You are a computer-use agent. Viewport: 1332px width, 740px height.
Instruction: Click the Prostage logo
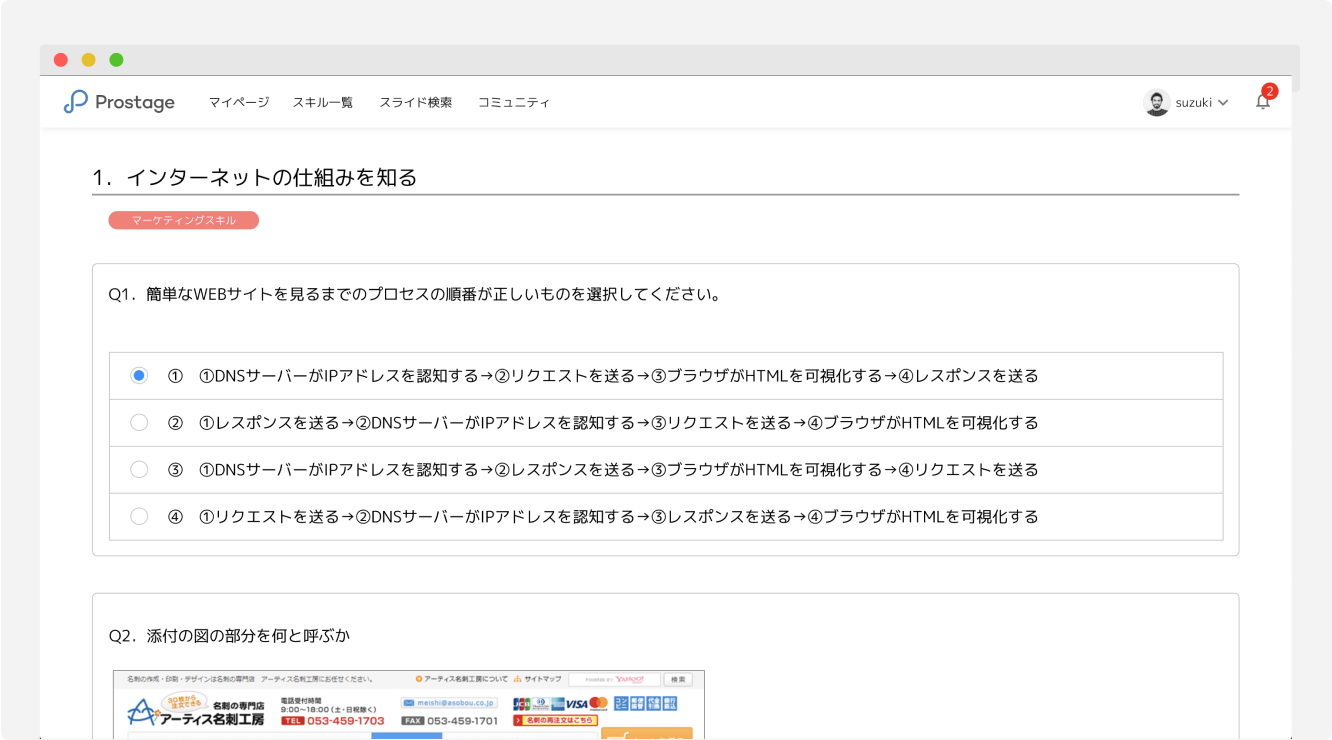click(119, 102)
